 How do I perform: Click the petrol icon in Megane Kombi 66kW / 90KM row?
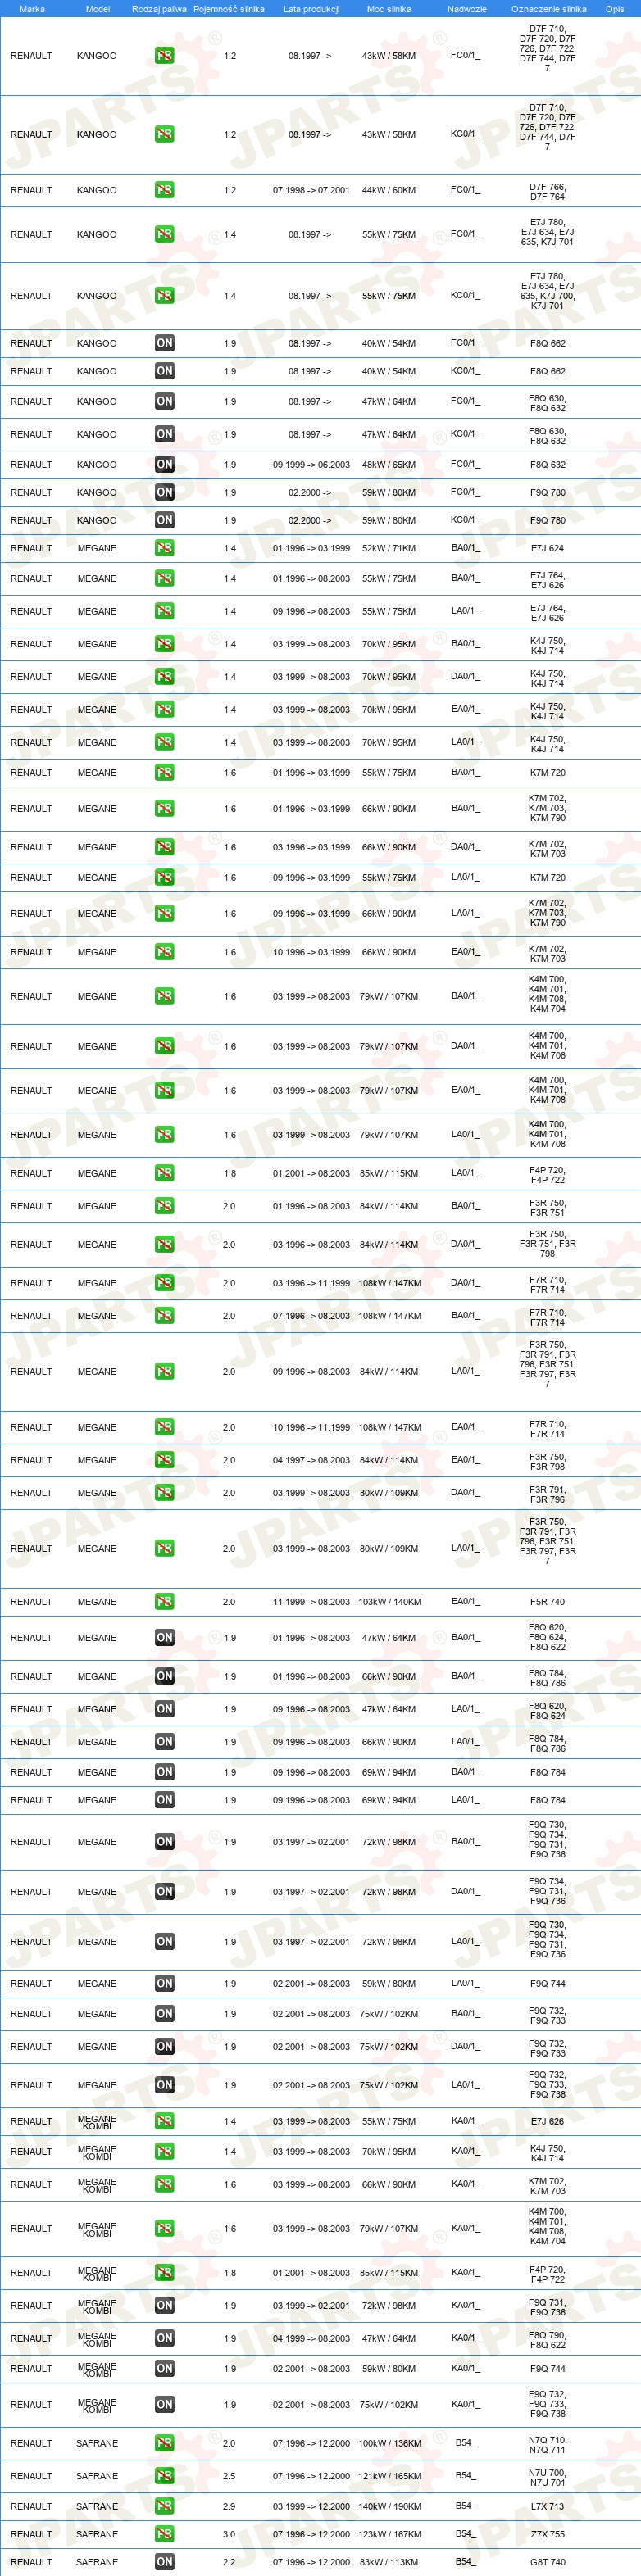165,2185
